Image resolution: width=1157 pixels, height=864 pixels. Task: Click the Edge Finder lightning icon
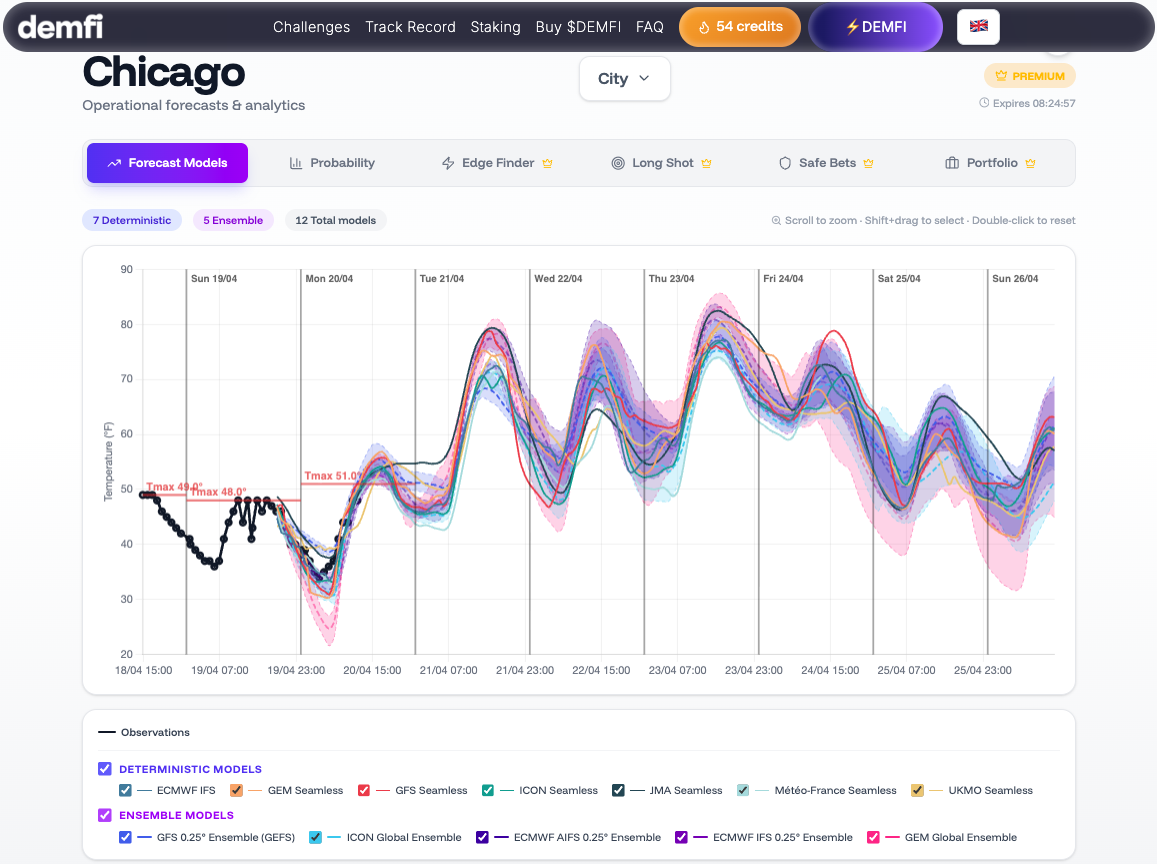coord(448,163)
